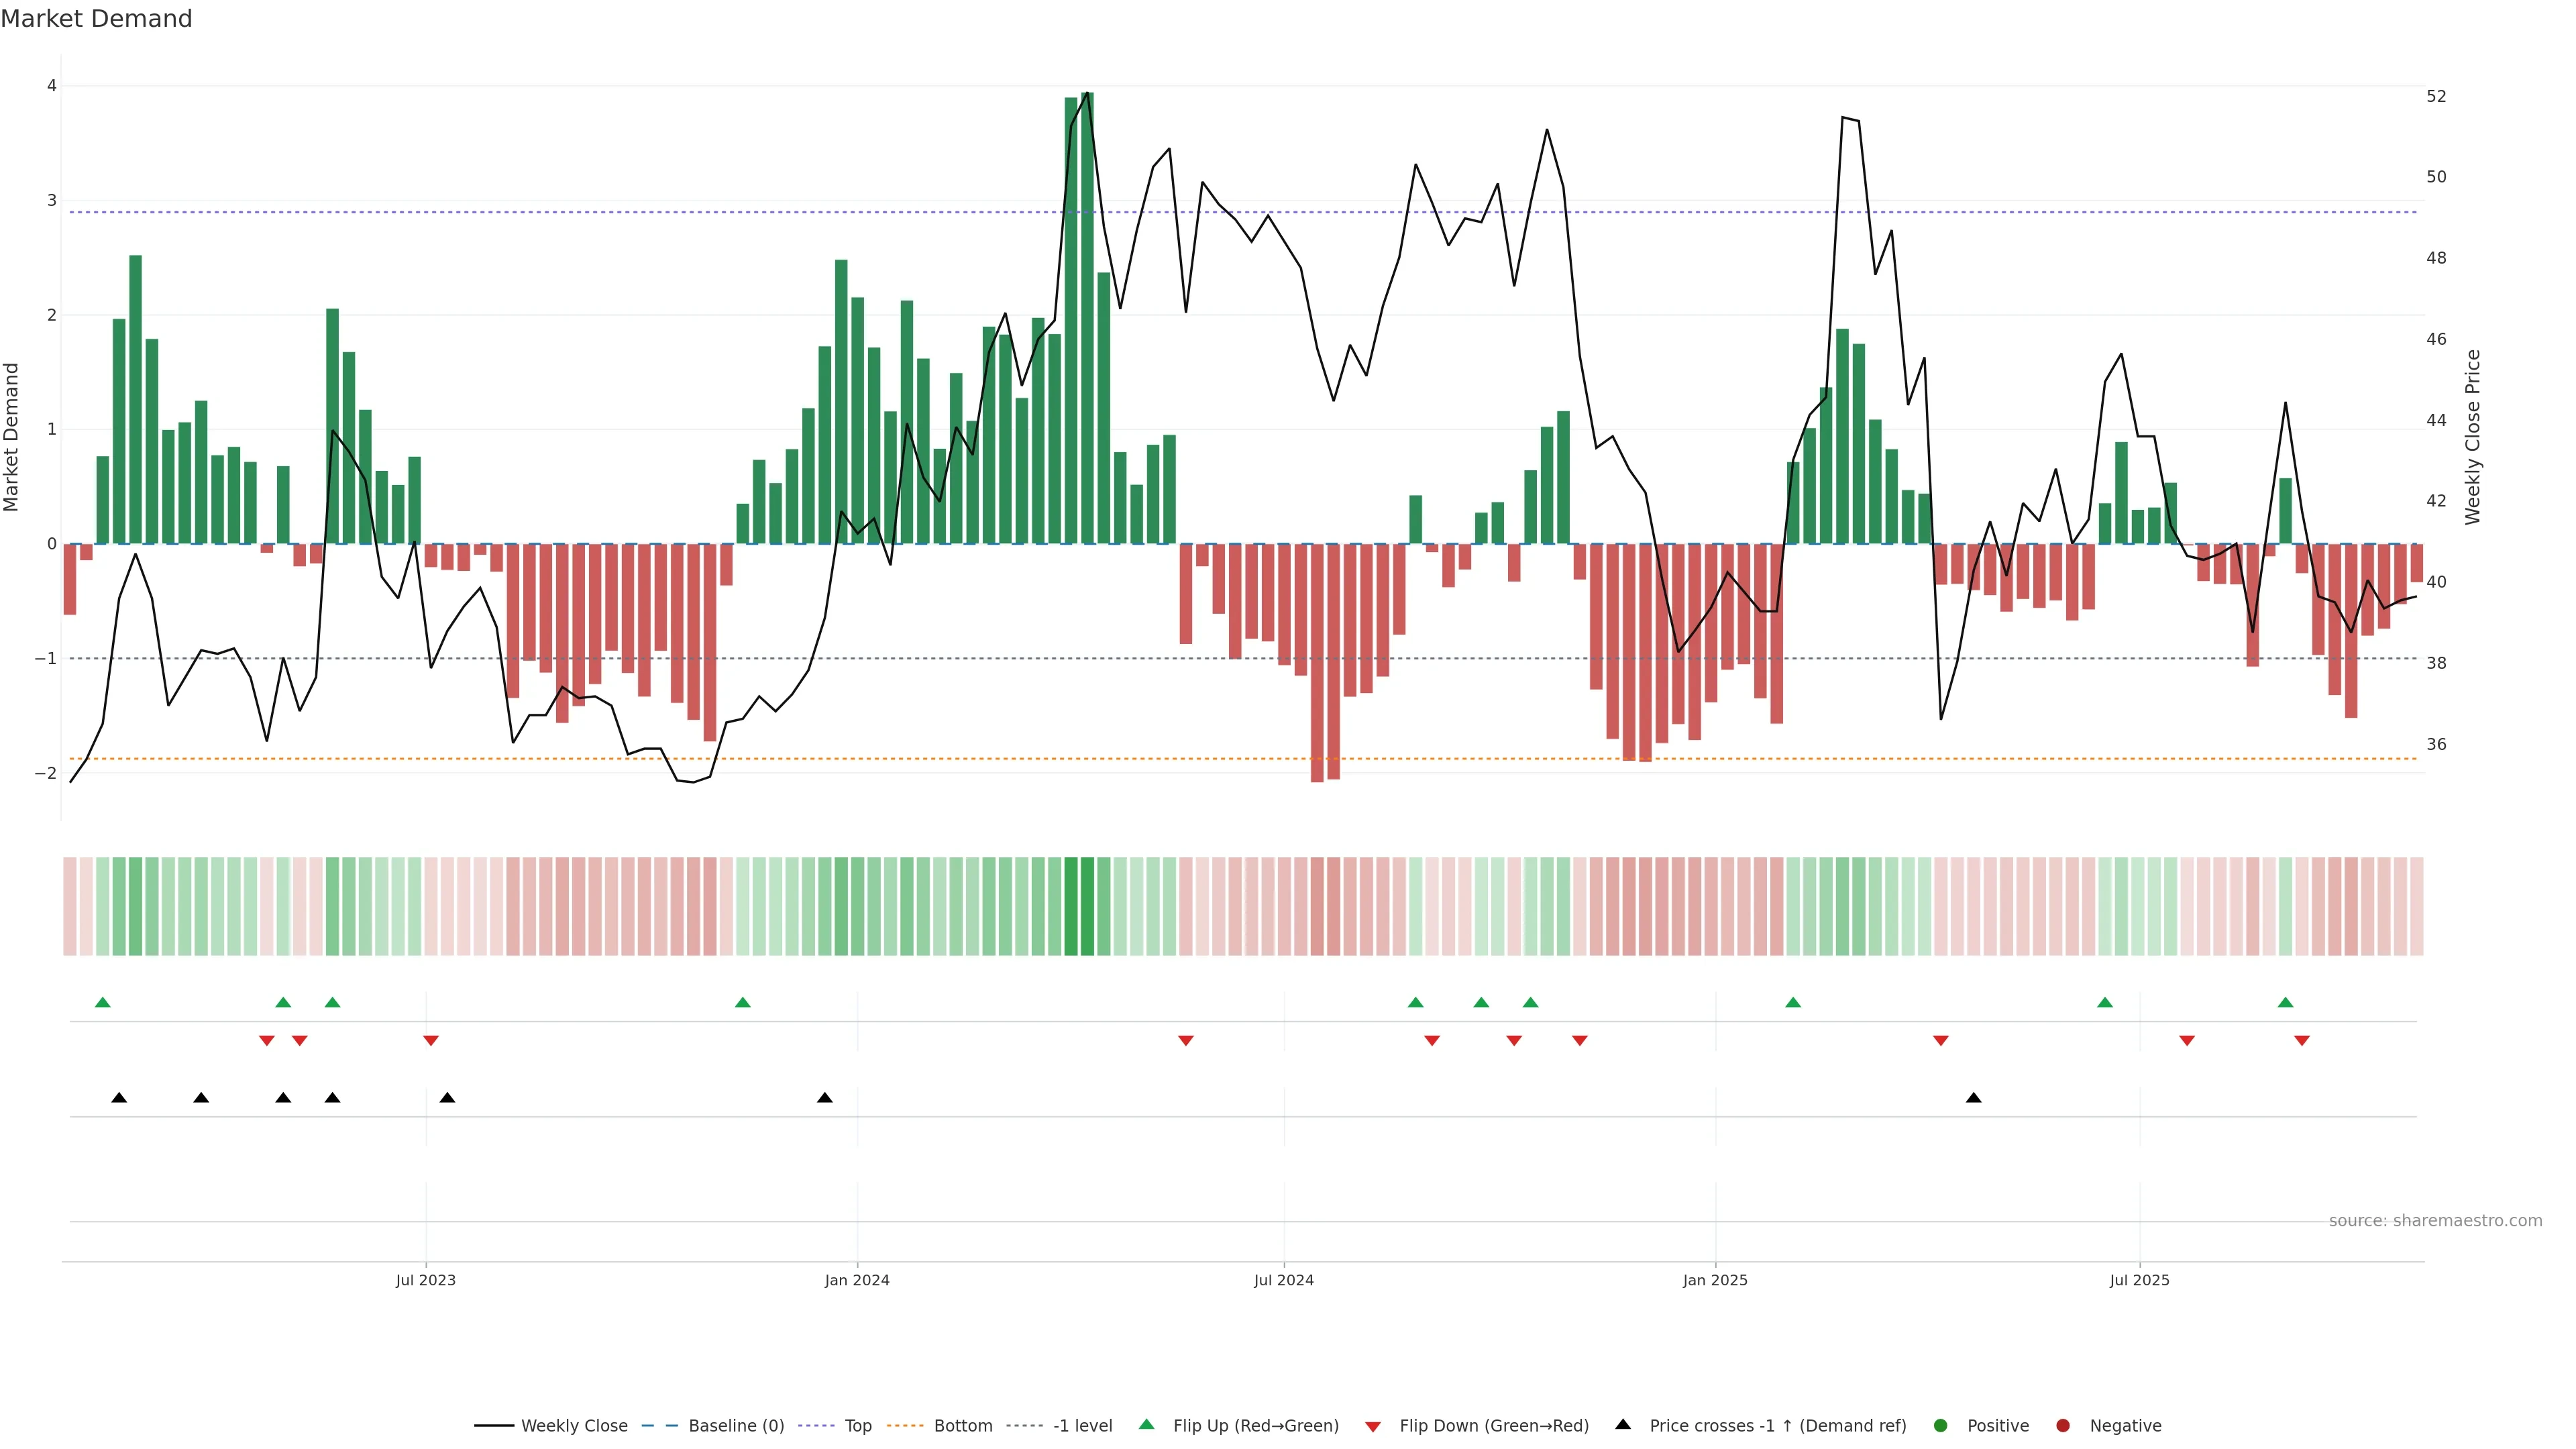Viewport: 2576px width, 1449px height.
Task: Click the Jul 2025 x-axis label
Action: point(2139,1280)
